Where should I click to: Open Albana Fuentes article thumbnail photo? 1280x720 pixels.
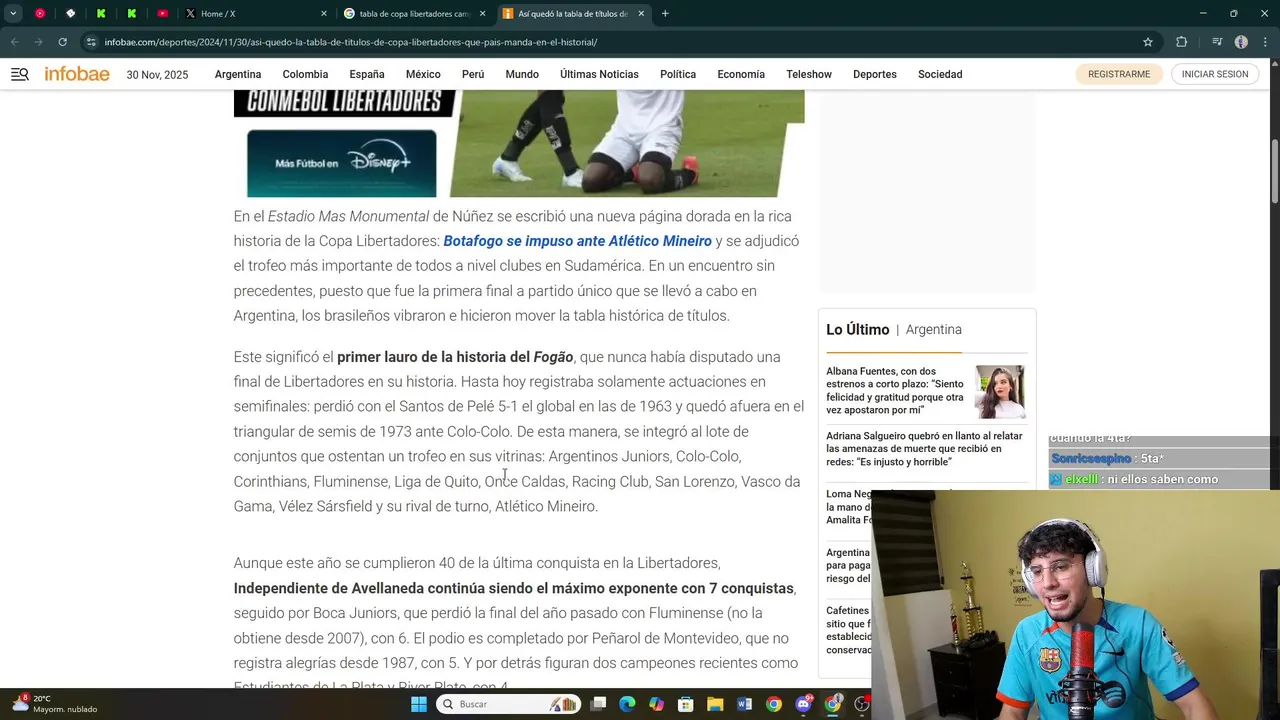(x=1000, y=391)
